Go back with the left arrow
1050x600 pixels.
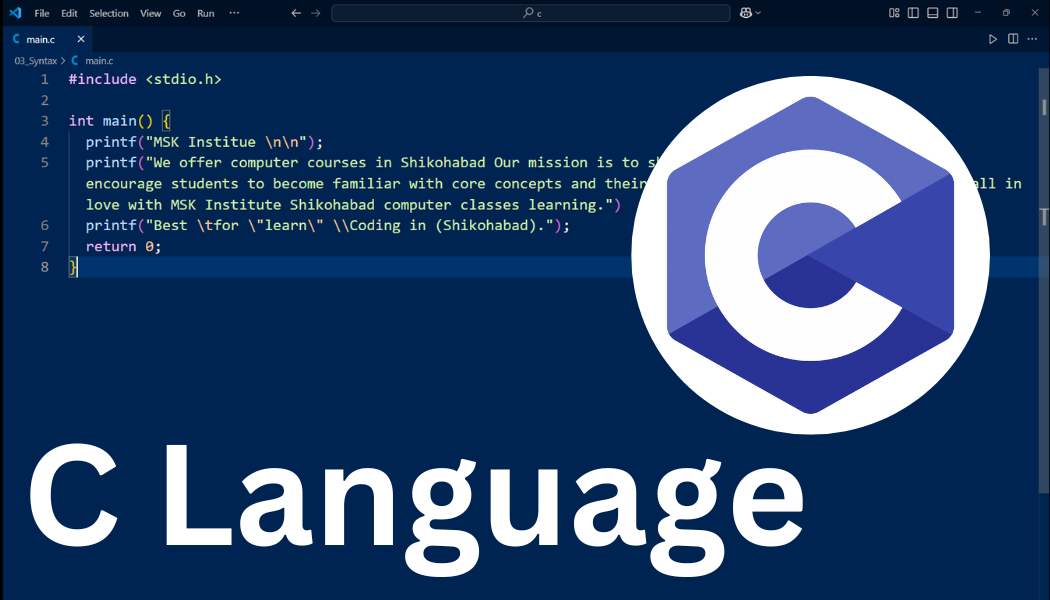[x=296, y=13]
